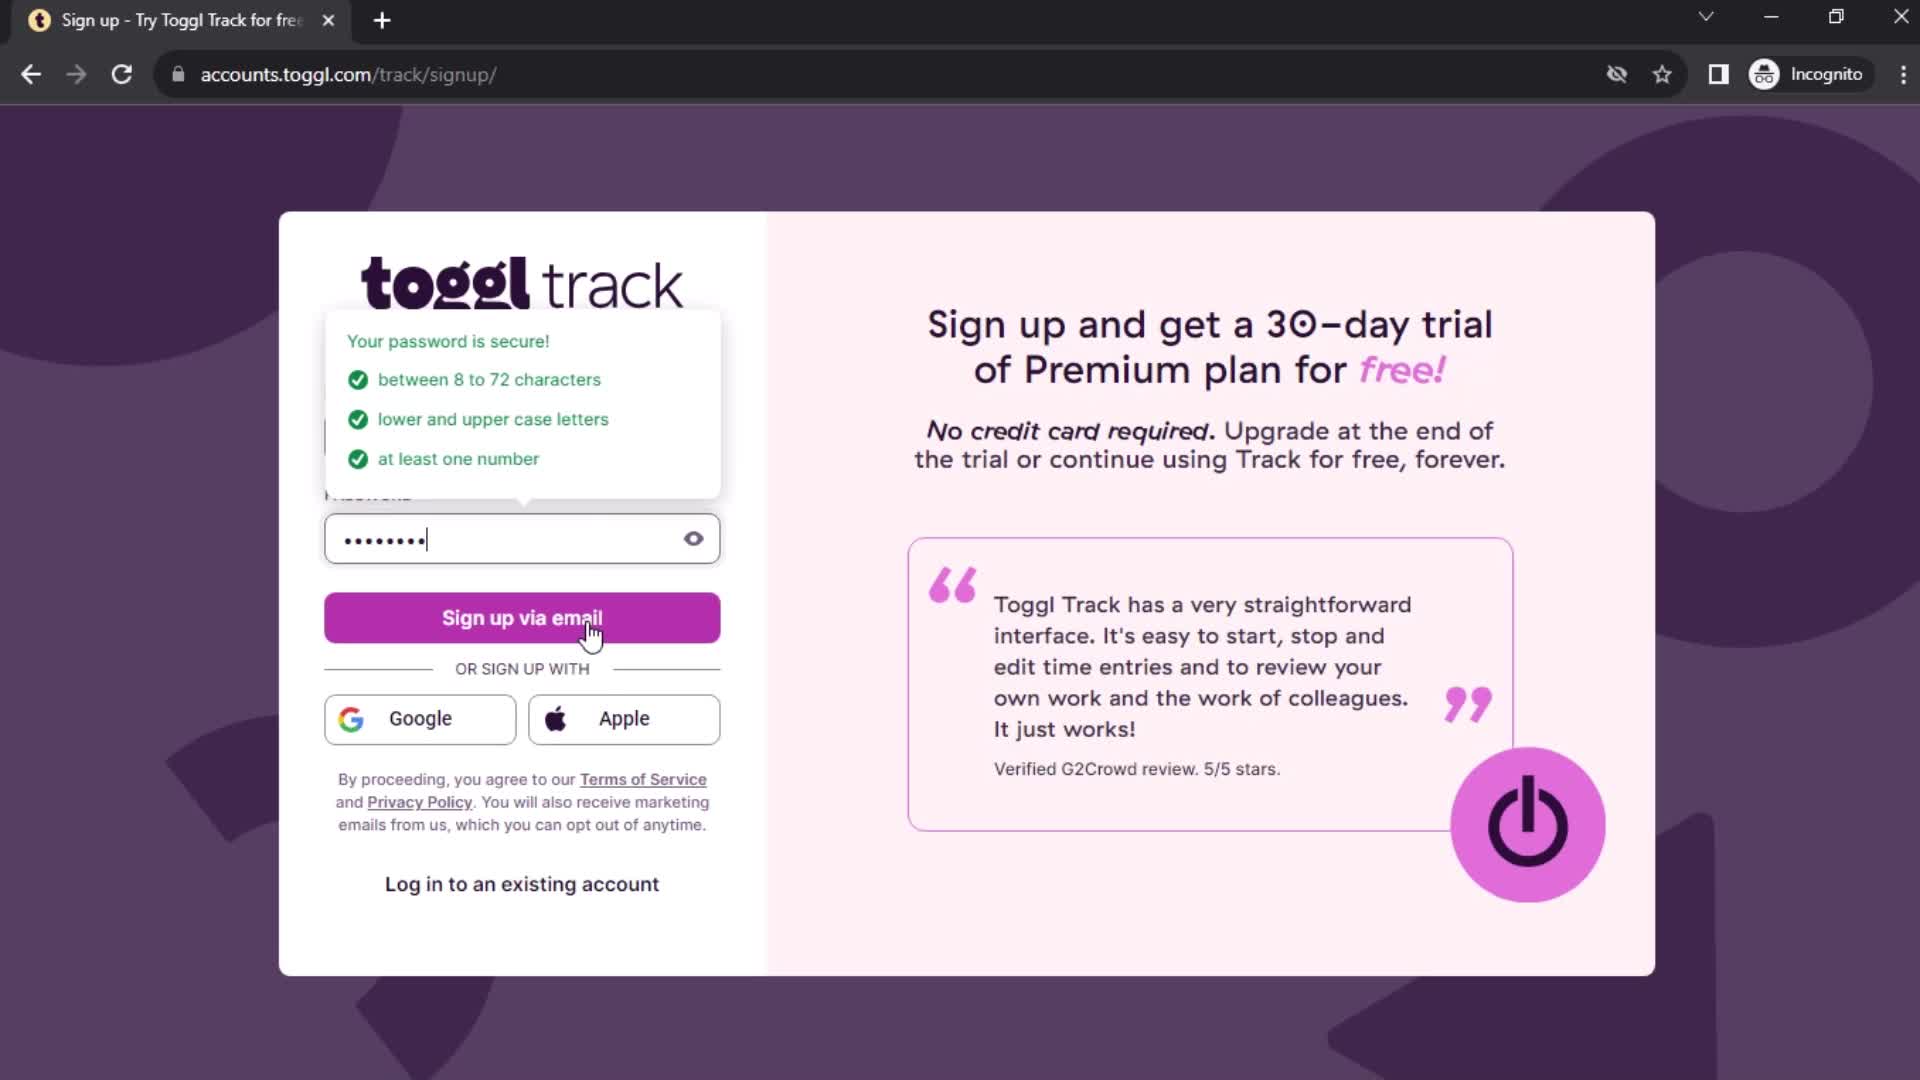
Task: Select the password input field
Action: [524, 539]
